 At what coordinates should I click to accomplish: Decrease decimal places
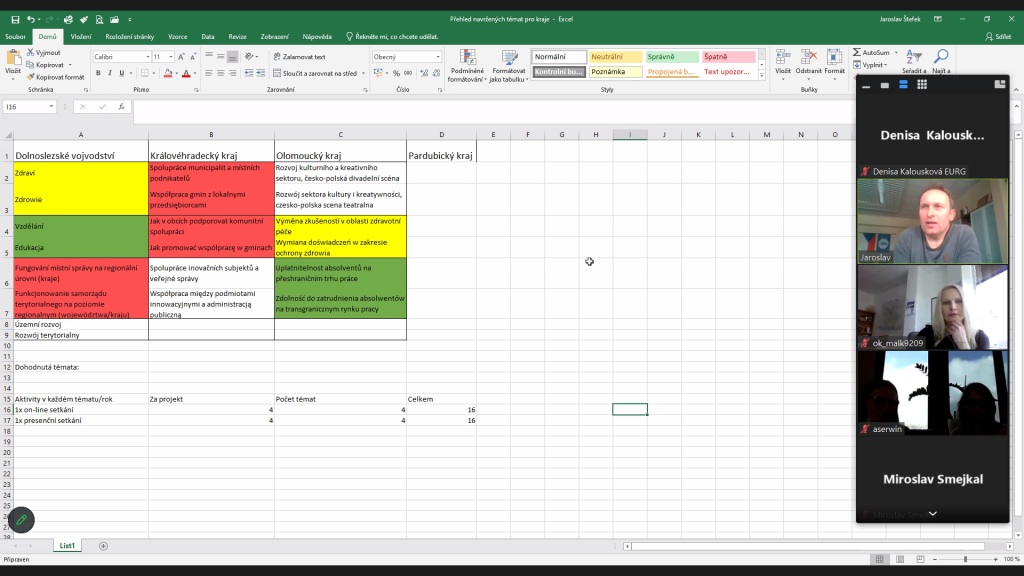tap(436, 73)
